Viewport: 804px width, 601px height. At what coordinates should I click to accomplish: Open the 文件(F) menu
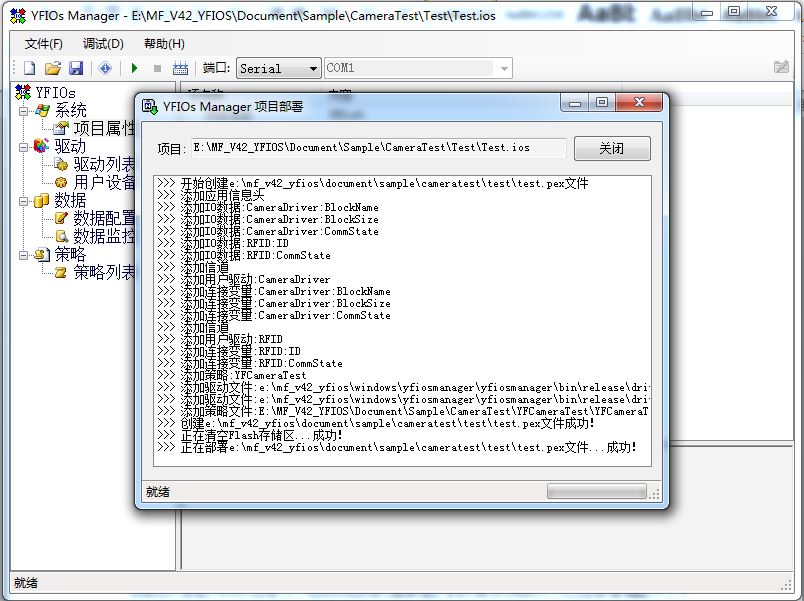(x=43, y=44)
